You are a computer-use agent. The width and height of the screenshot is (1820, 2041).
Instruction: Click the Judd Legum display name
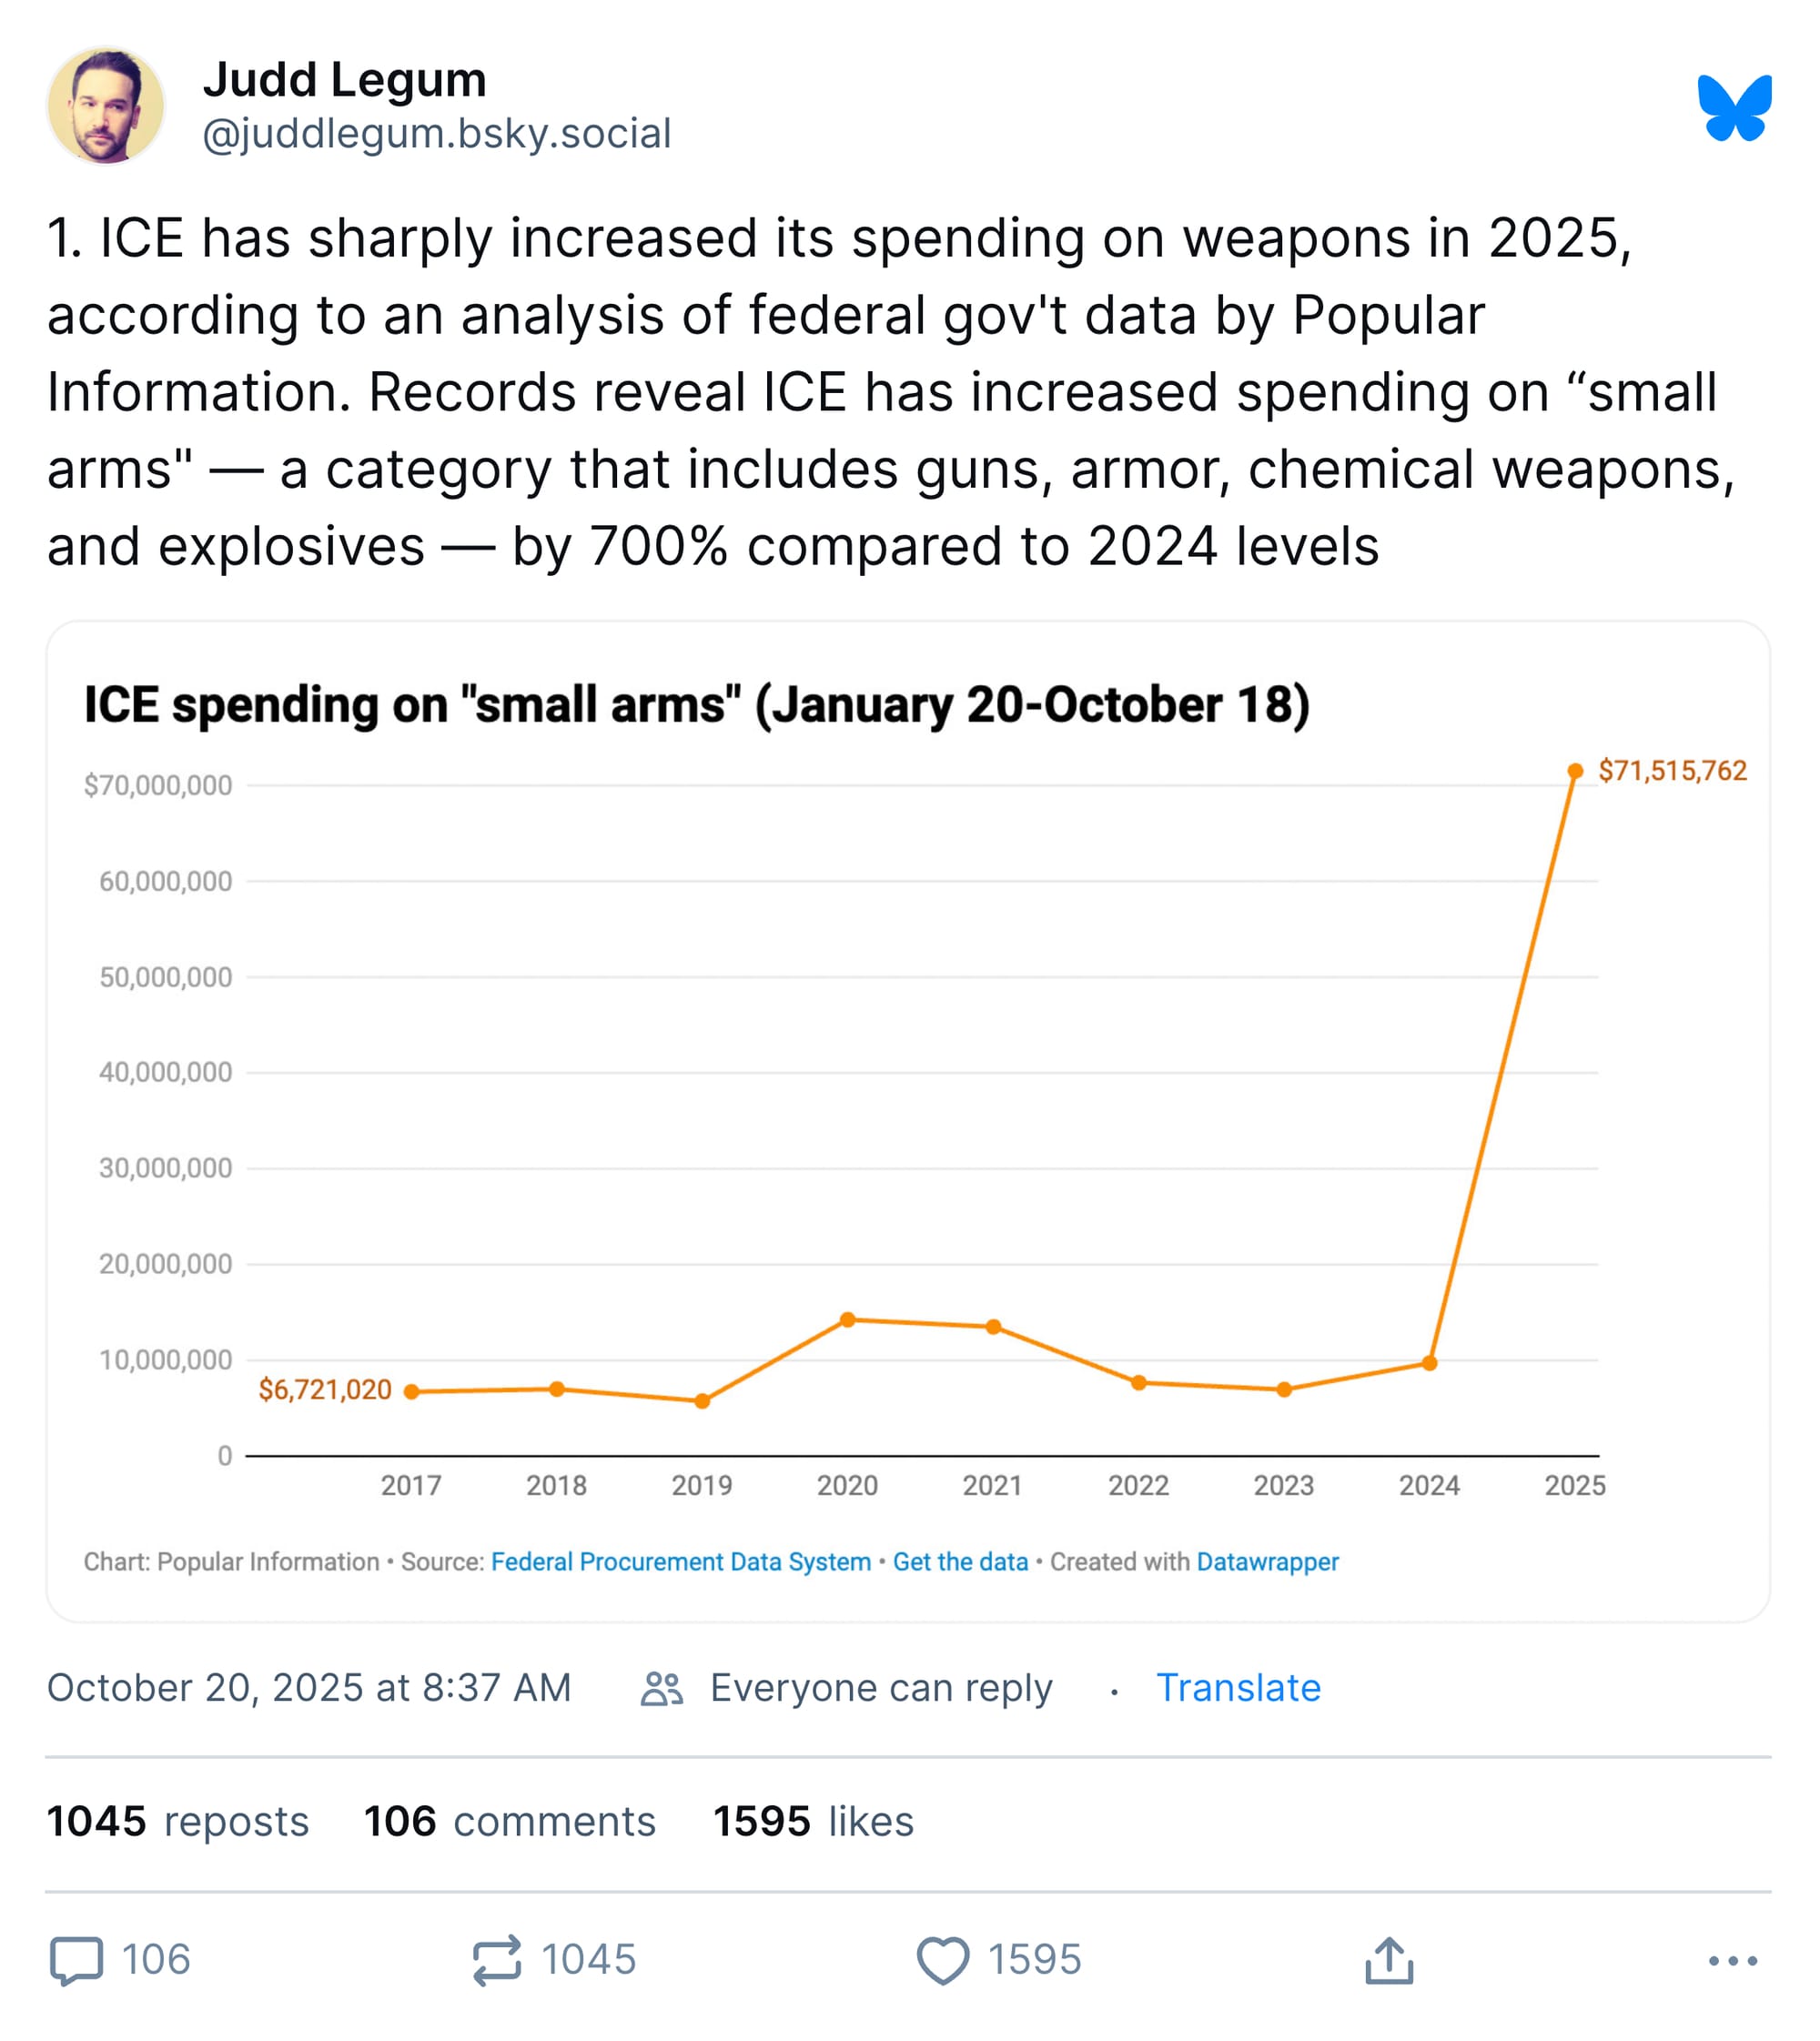[345, 80]
